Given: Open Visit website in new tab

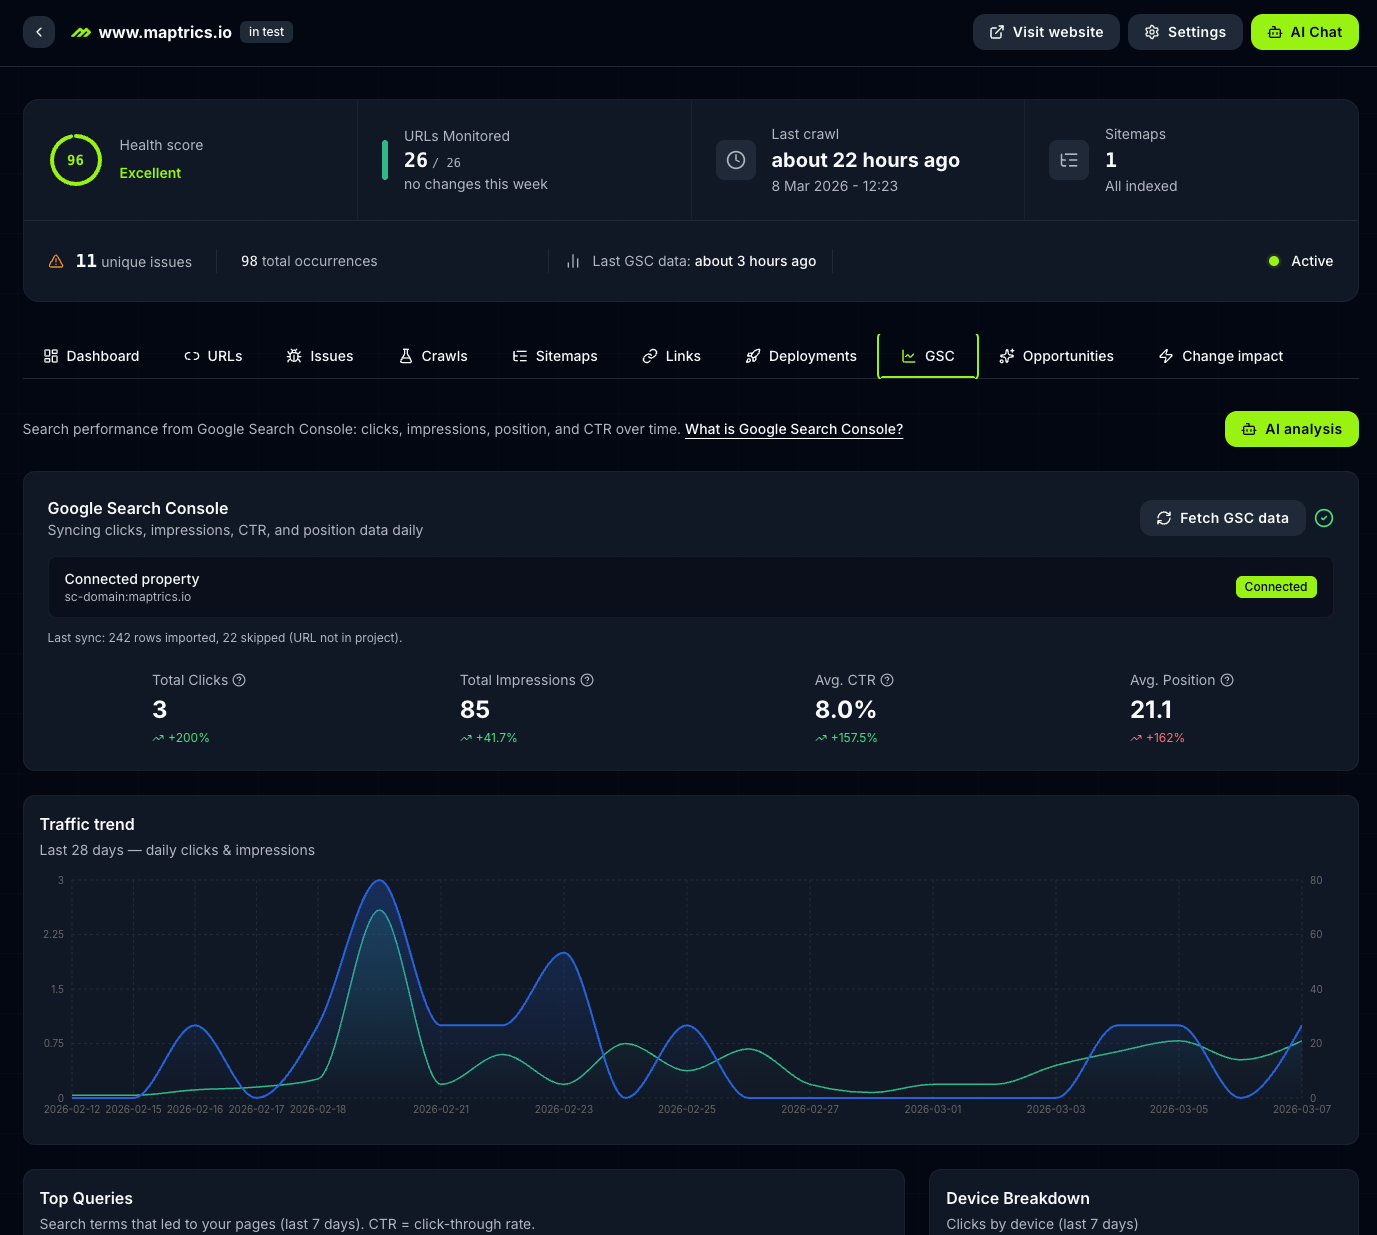Looking at the screenshot, I should pos(1046,32).
